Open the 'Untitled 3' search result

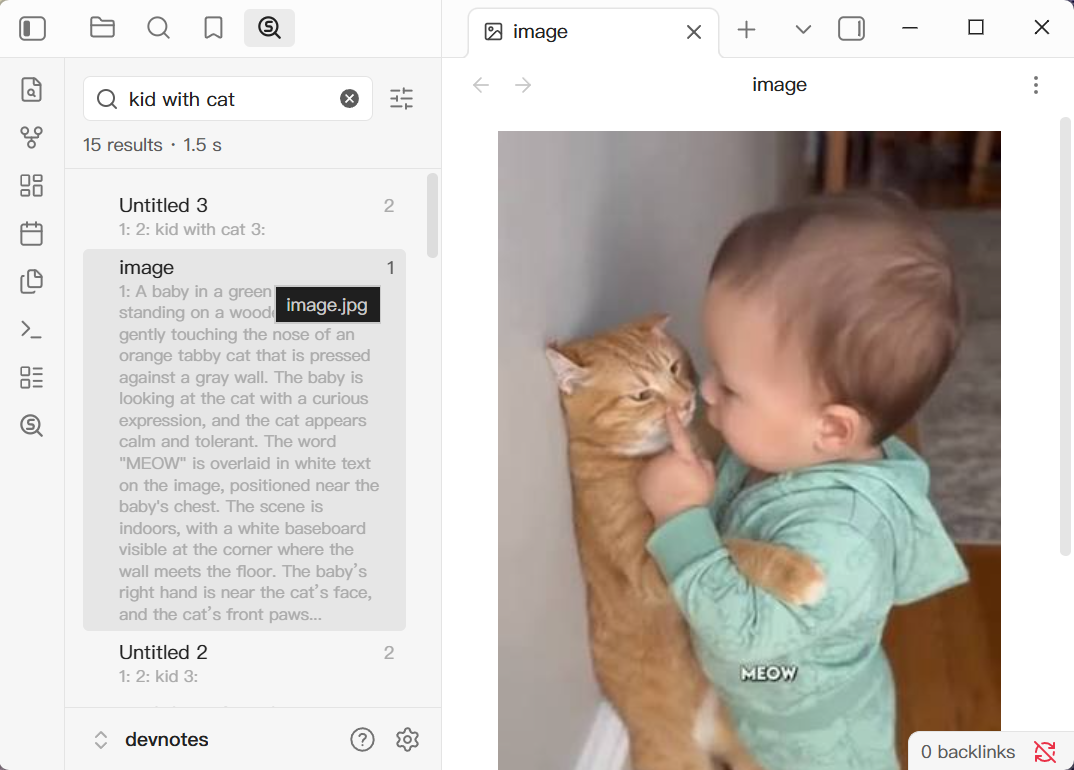245,216
